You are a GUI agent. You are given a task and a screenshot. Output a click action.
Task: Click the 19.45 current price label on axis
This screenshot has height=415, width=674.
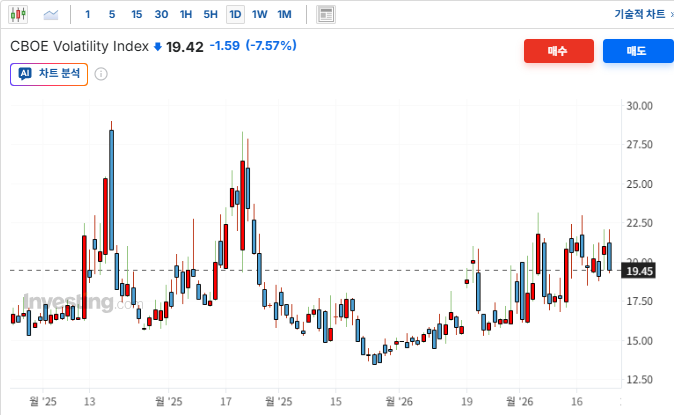point(639,271)
